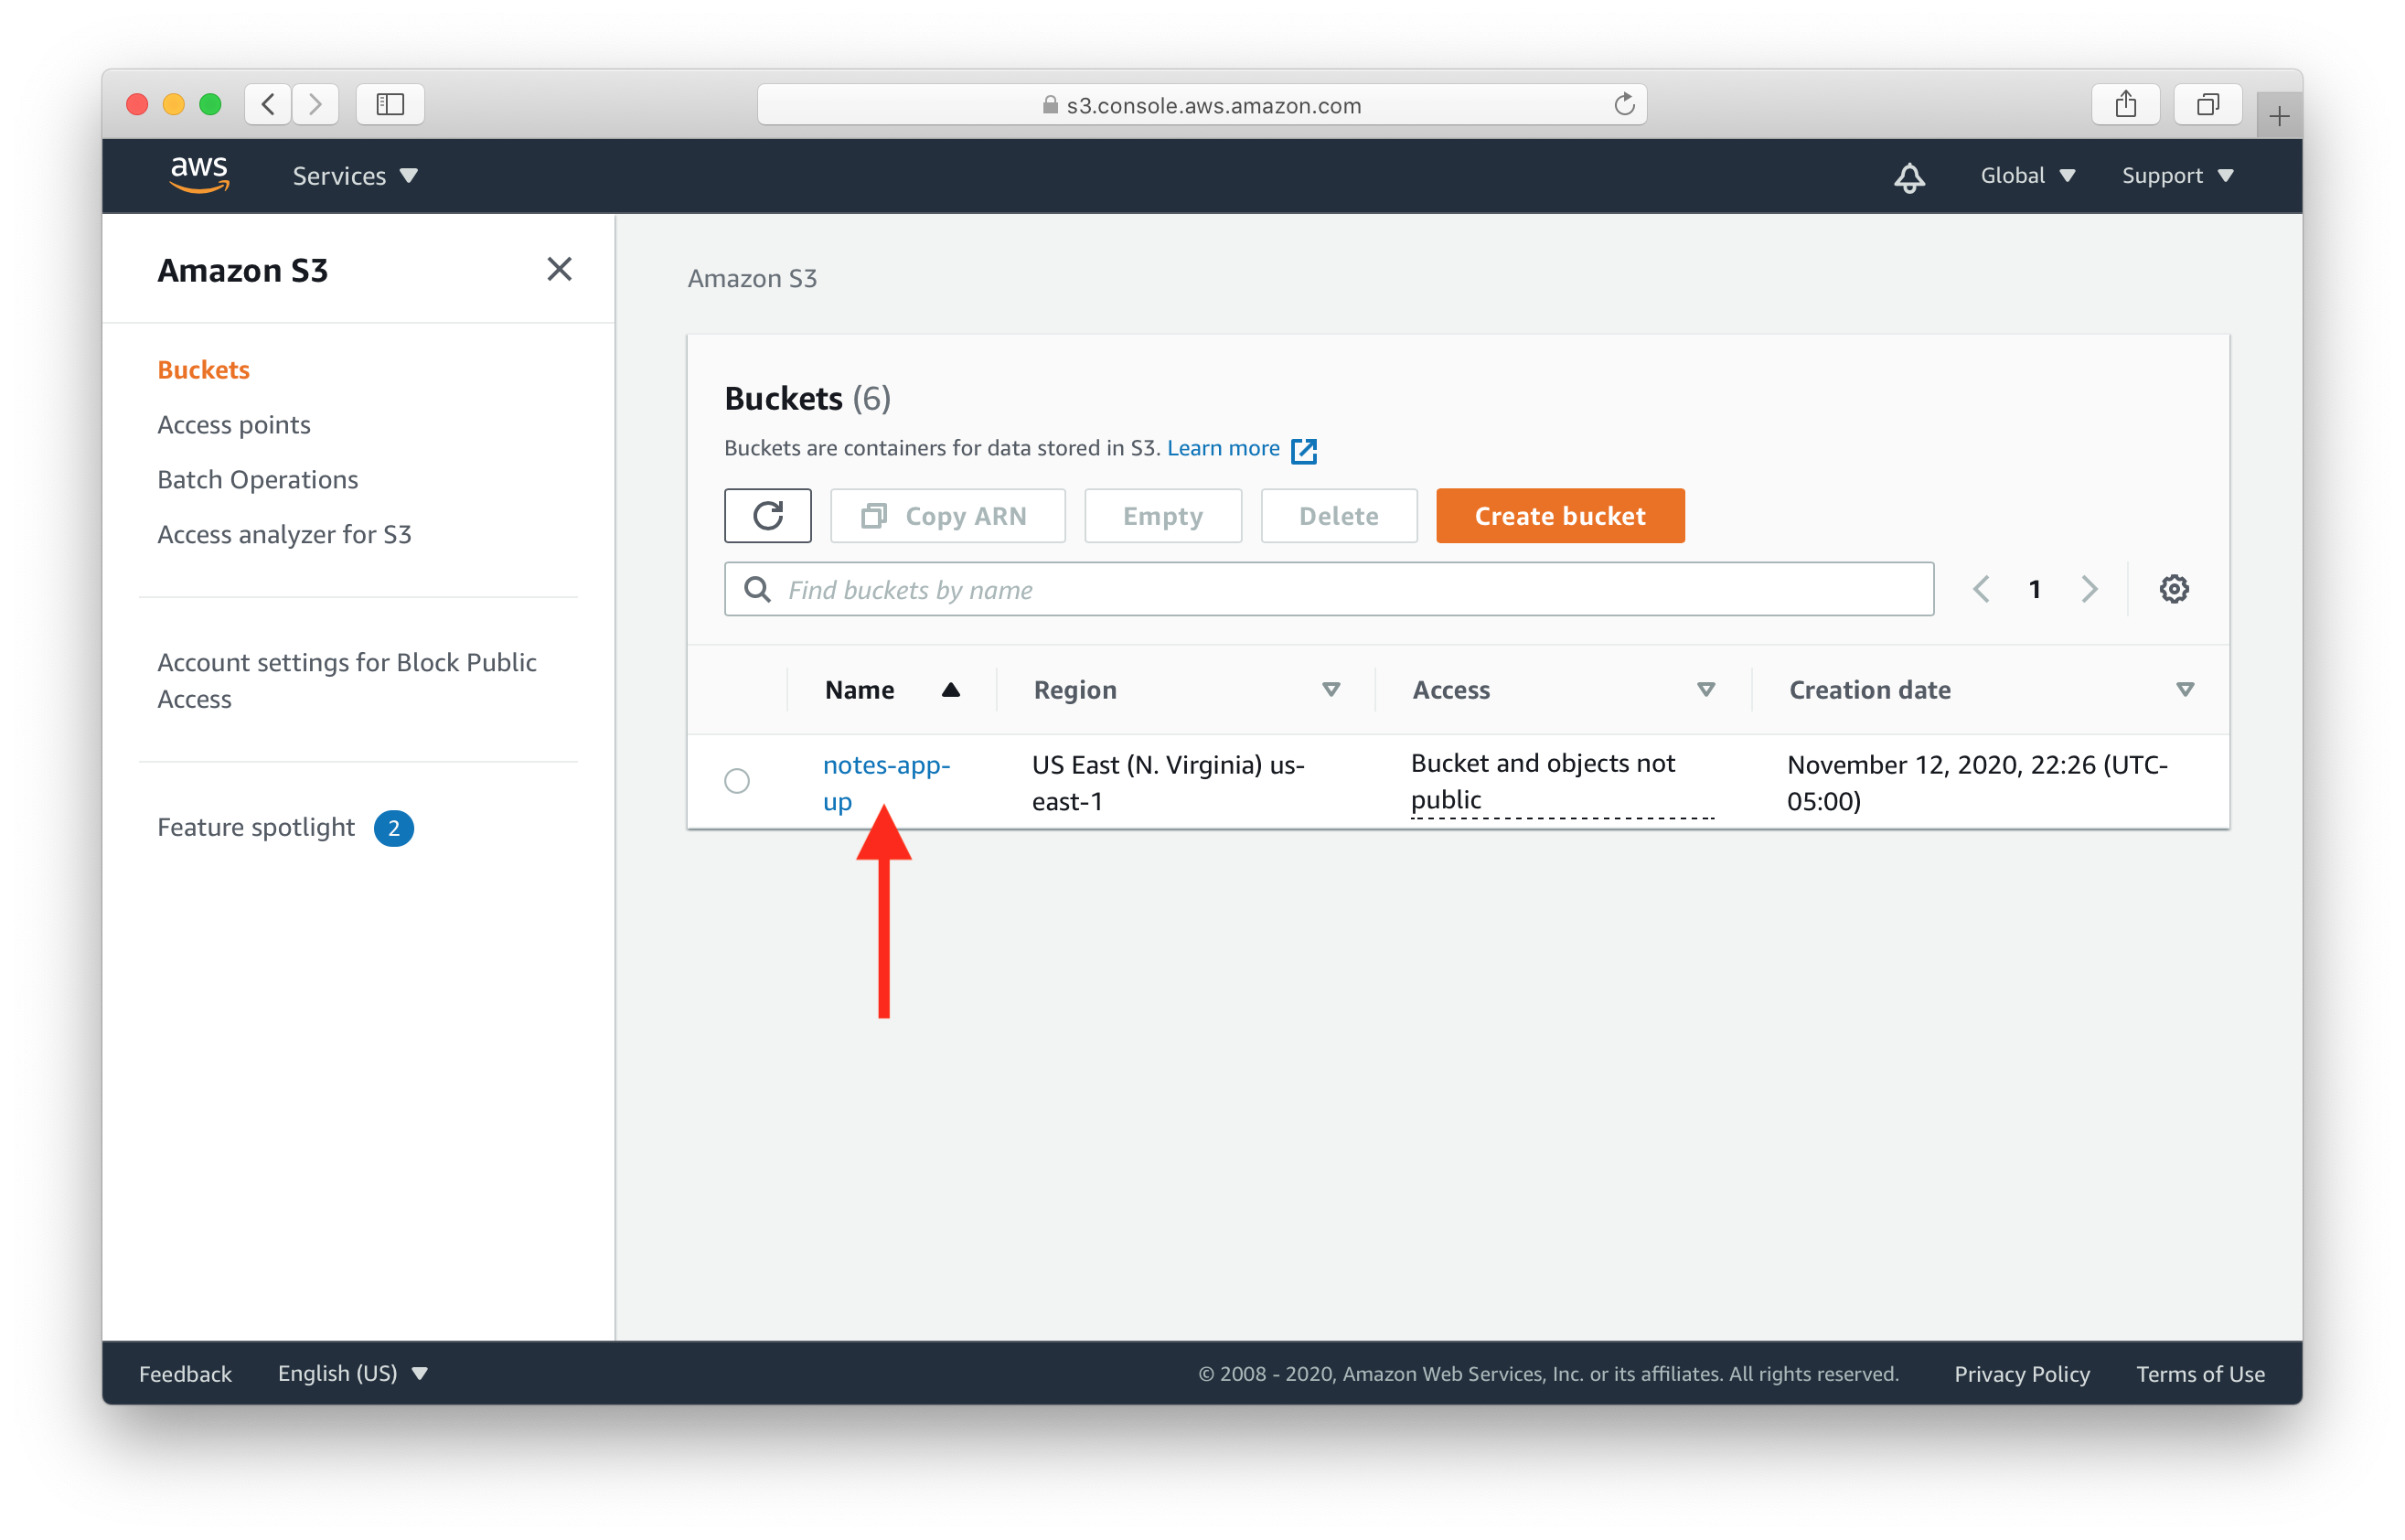Select the notes-app-up bucket radio button

tap(736, 779)
